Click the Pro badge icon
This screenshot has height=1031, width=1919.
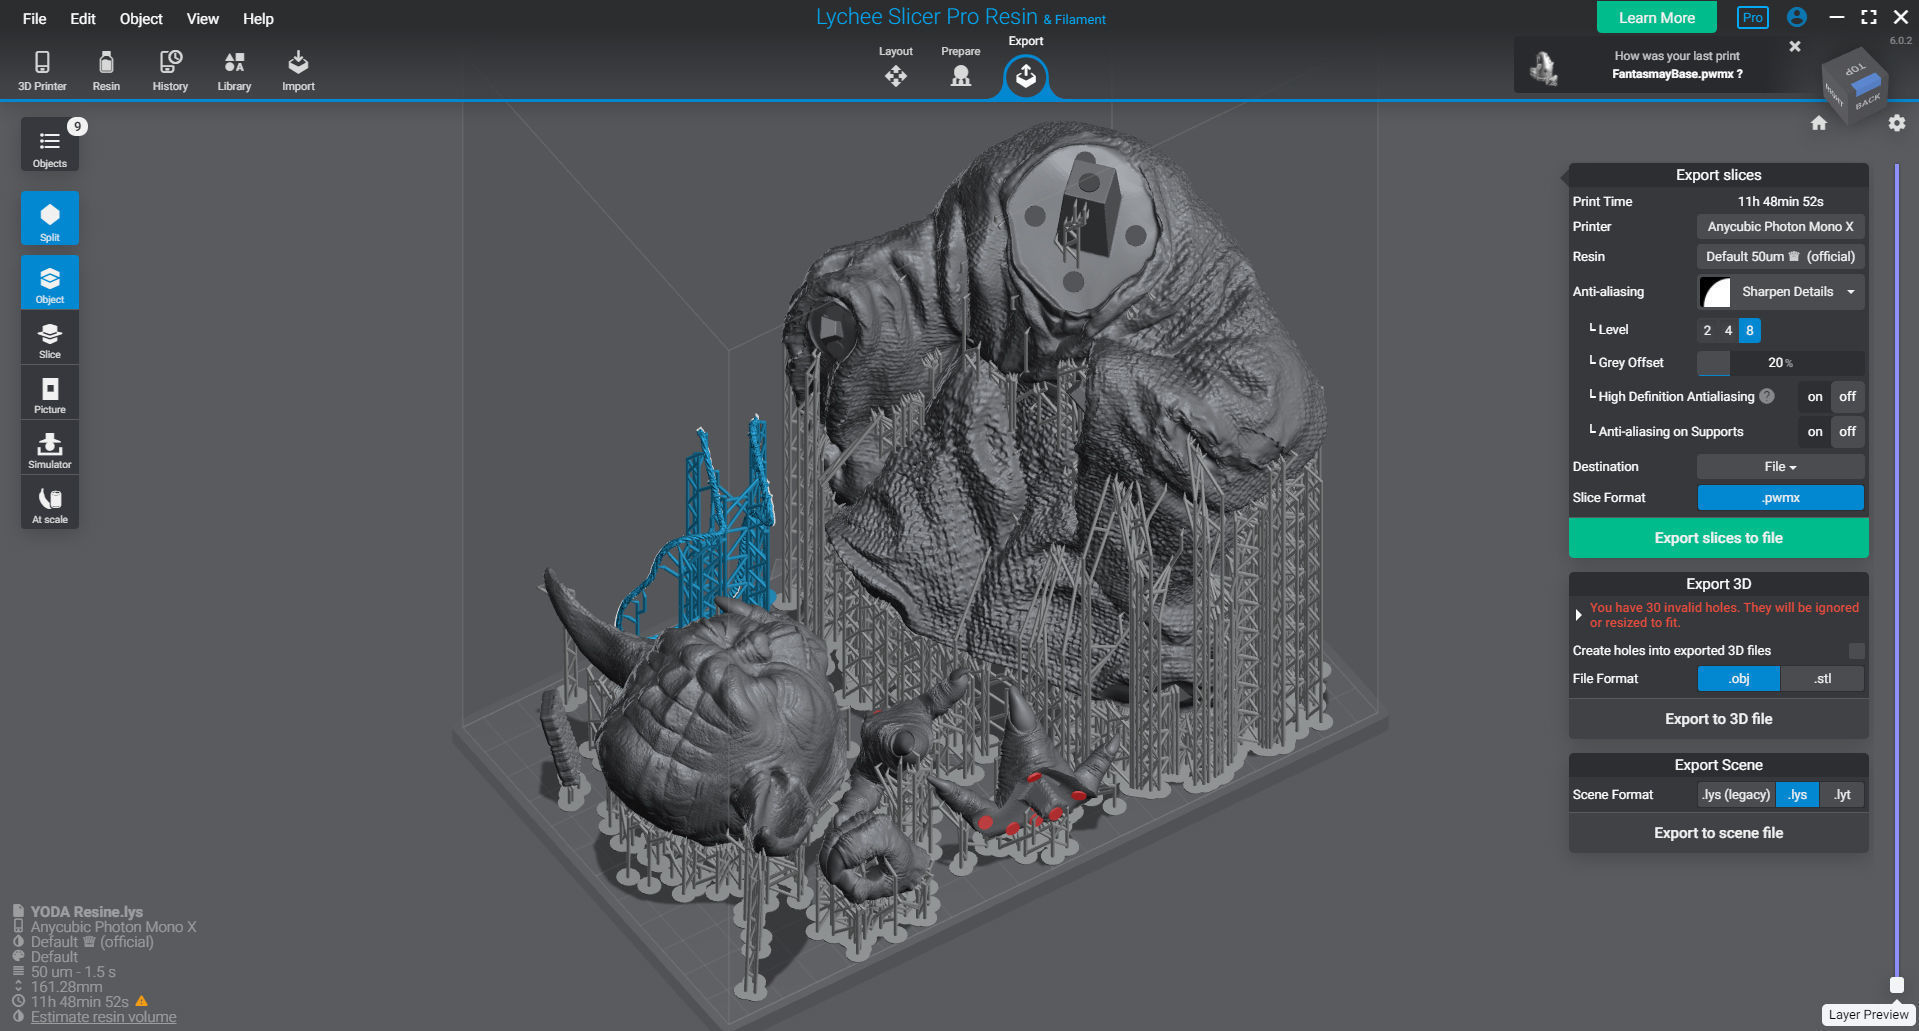pos(1753,18)
